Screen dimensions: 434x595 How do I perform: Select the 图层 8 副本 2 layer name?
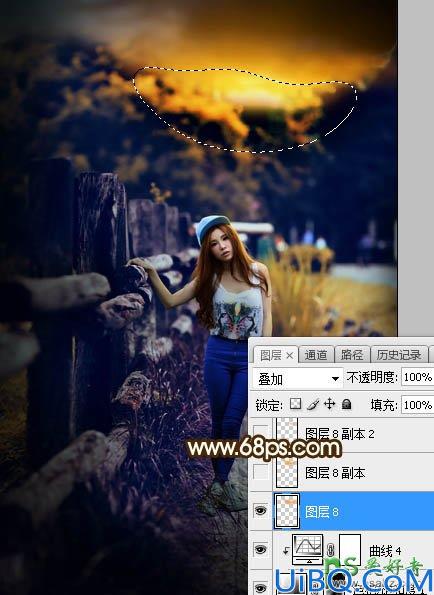point(340,434)
